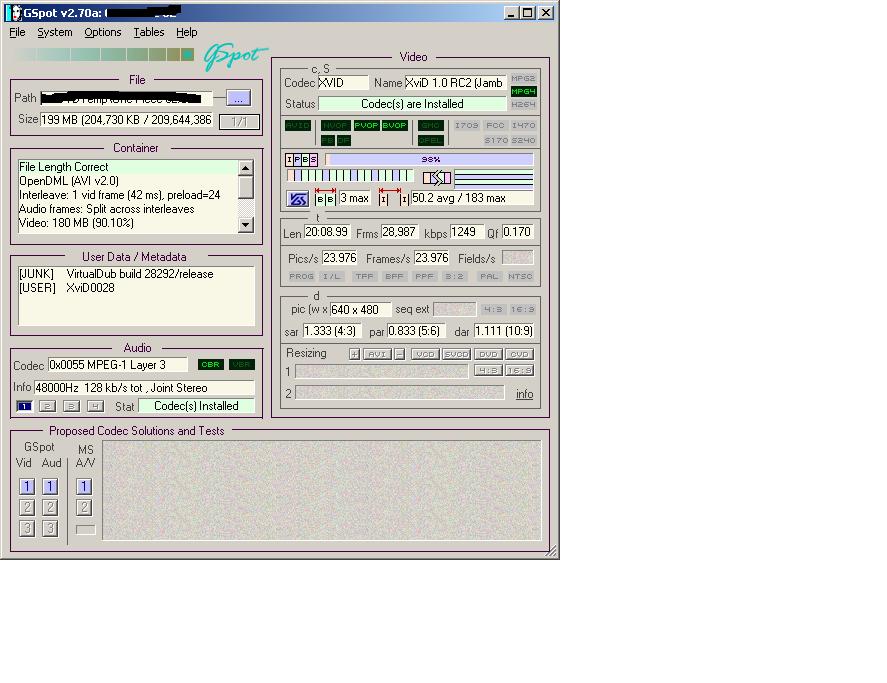The height and width of the screenshot is (683, 887).
Task: Click the browse '...' button beside Path
Action: pos(238,98)
